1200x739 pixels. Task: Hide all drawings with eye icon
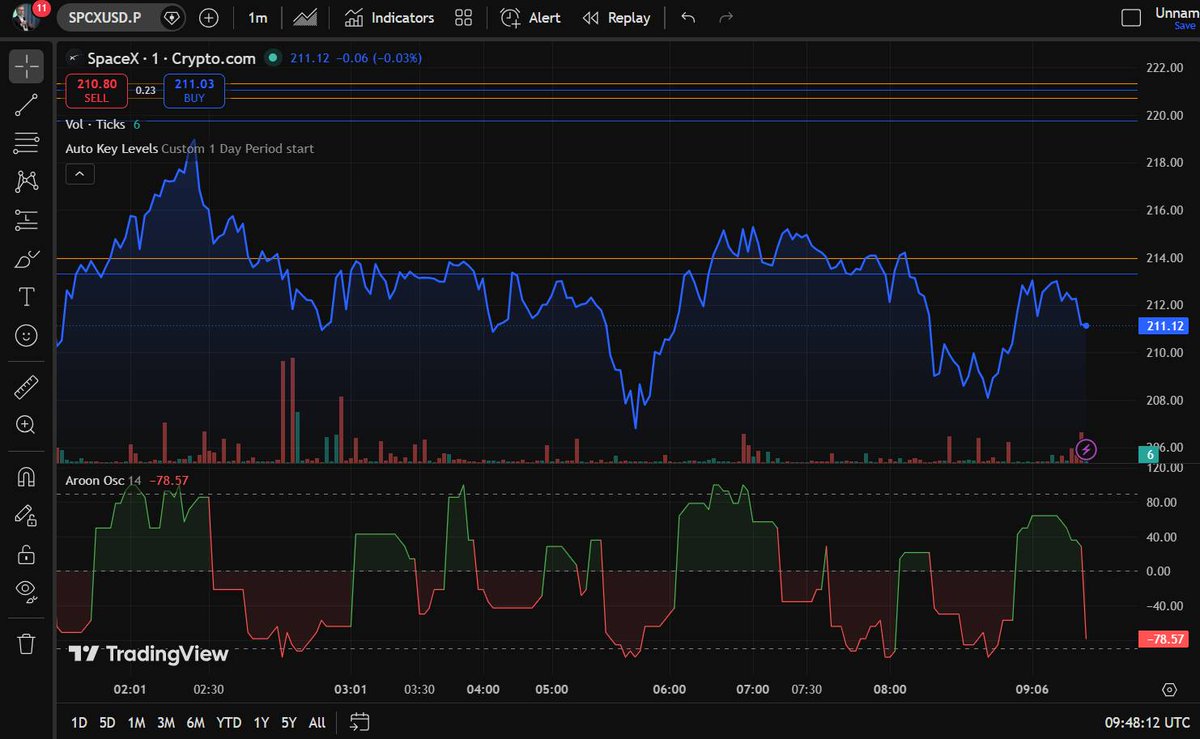tap(26, 592)
